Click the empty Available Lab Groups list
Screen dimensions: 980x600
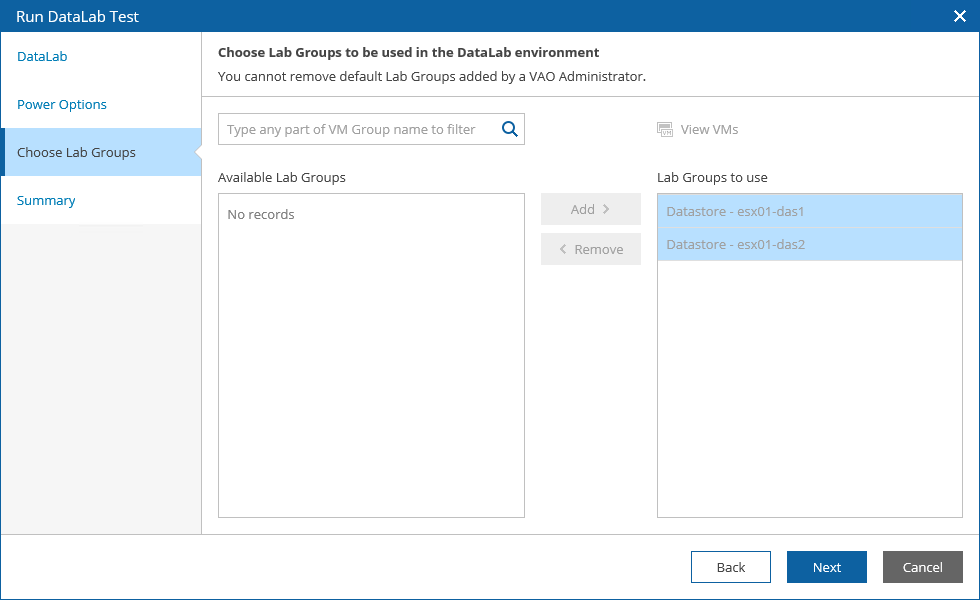(x=371, y=370)
